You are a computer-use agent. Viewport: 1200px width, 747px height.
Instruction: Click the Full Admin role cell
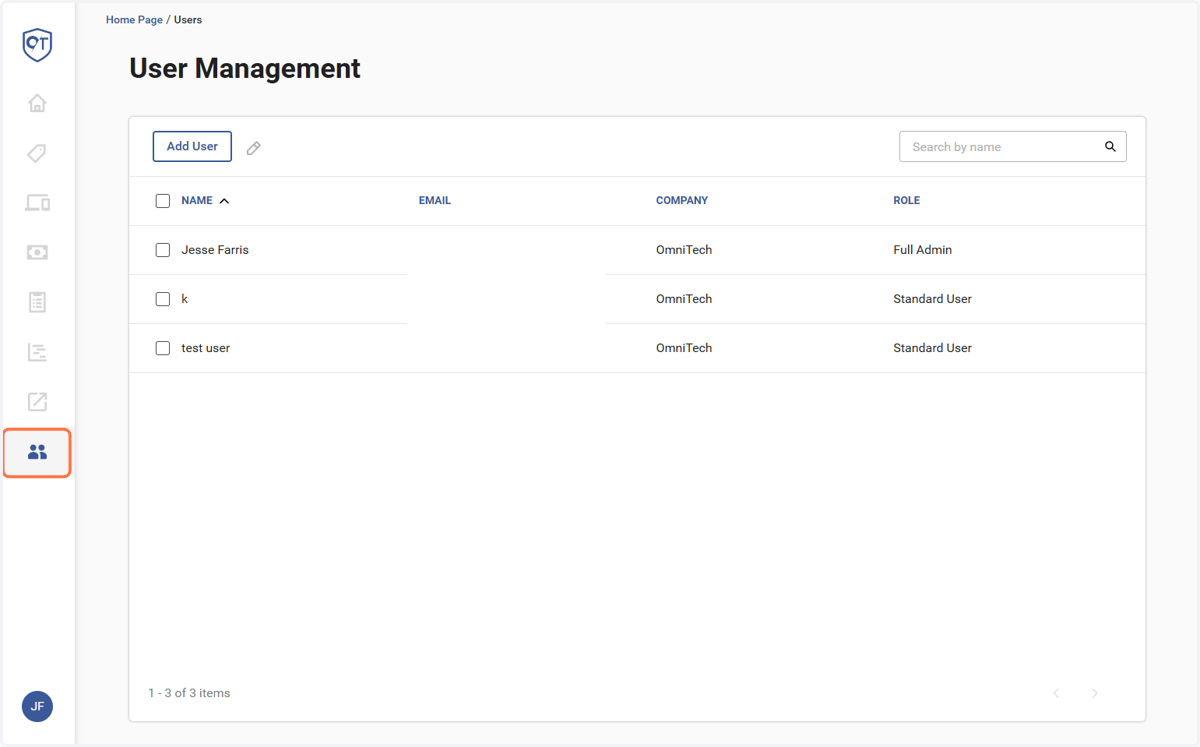point(923,250)
